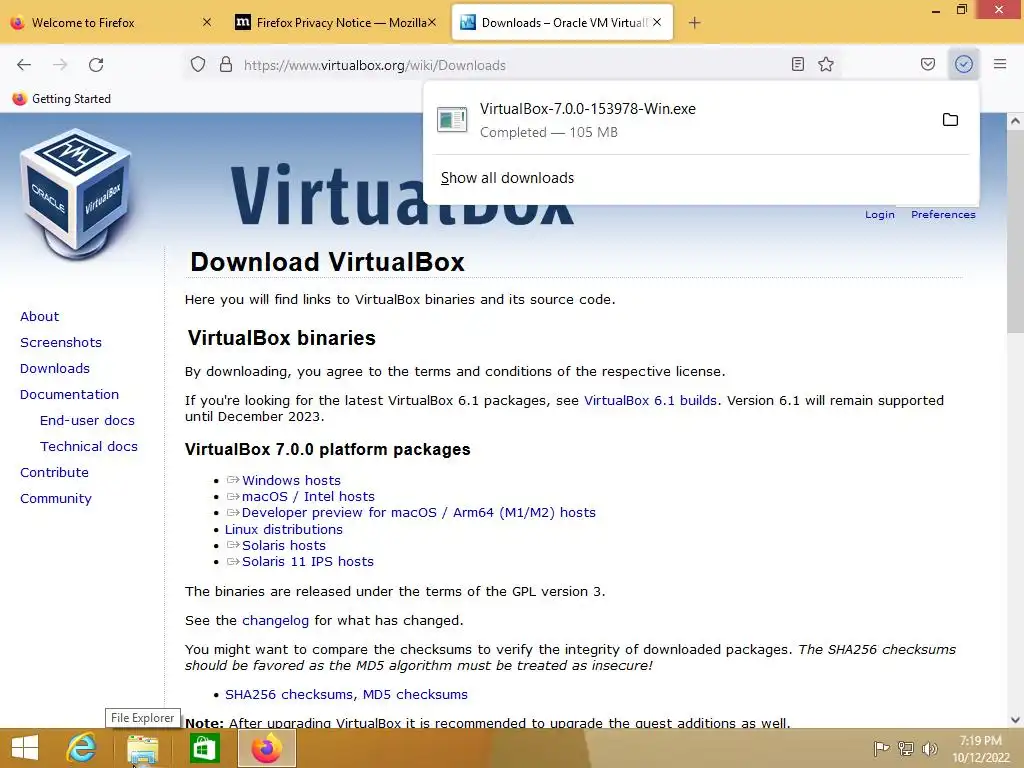Download macOS / Intel hosts package
This screenshot has width=1024, height=768.
308,497
